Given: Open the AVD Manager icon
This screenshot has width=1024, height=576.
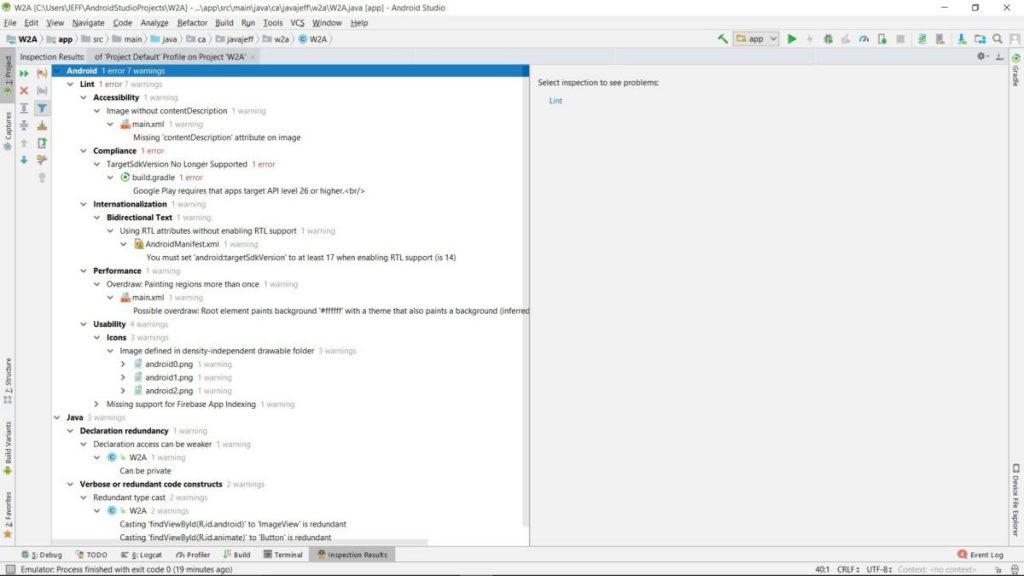Looking at the screenshot, I should pos(940,39).
